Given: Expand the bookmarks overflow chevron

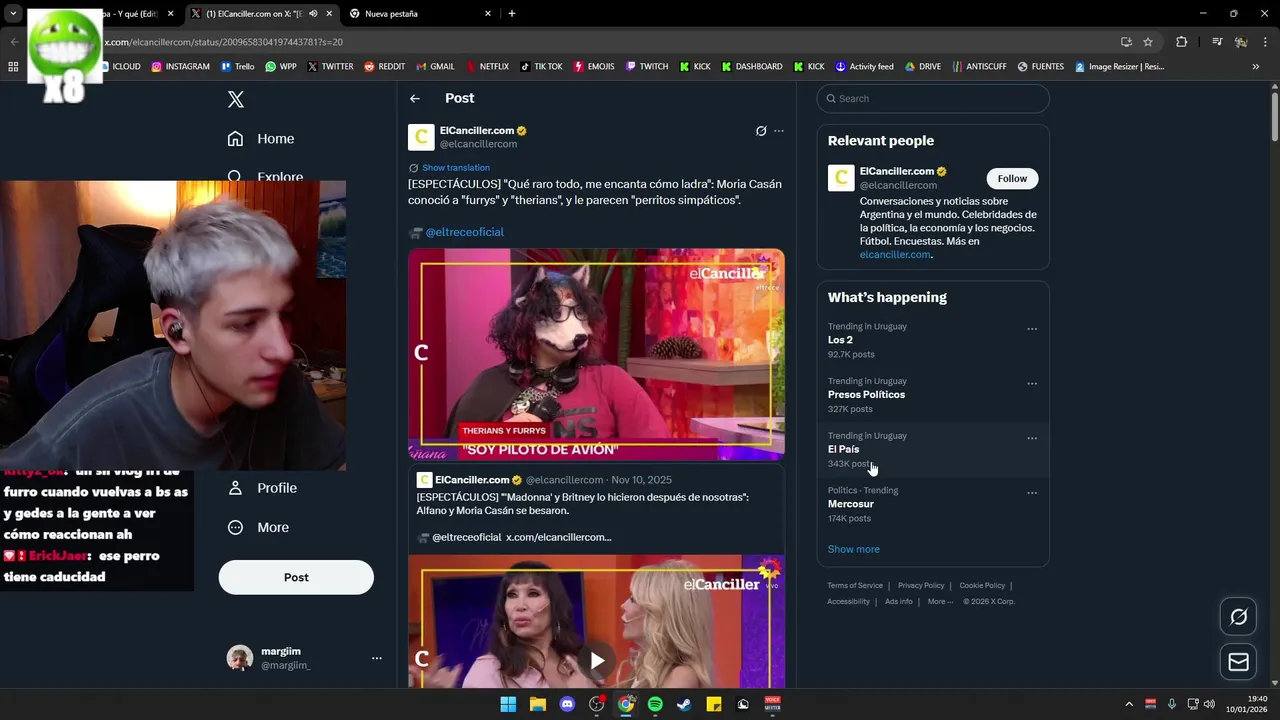Looking at the screenshot, I should pyautogui.click(x=1256, y=67).
